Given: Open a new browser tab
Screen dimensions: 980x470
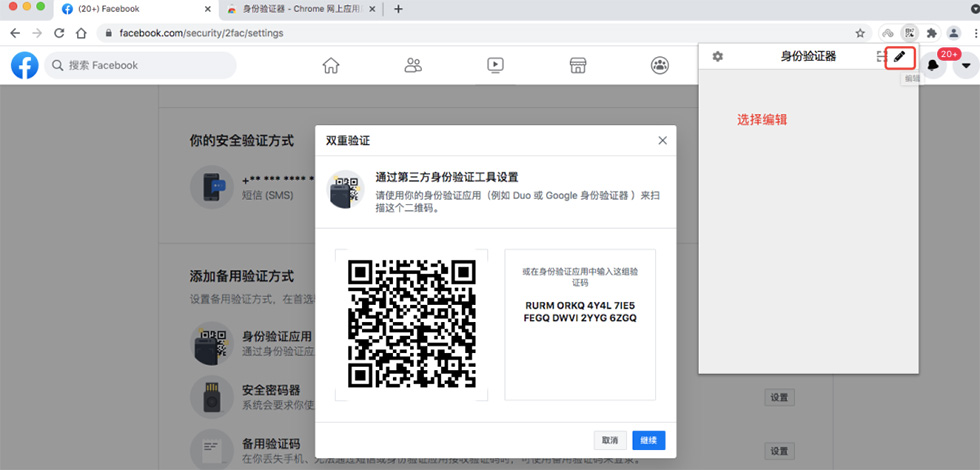Looking at the screenshot, I should 398,9.
